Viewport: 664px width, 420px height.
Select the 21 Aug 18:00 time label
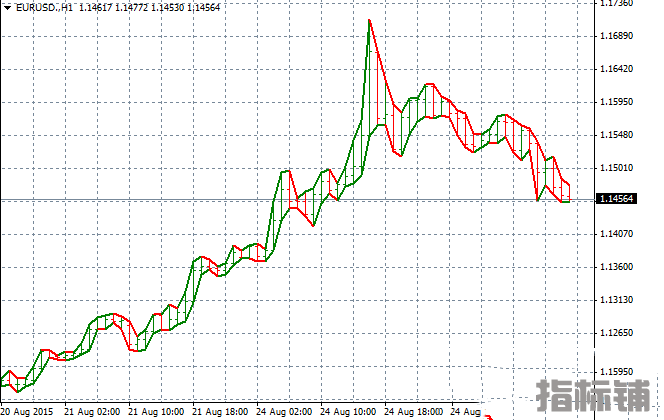tap(220, 411)
